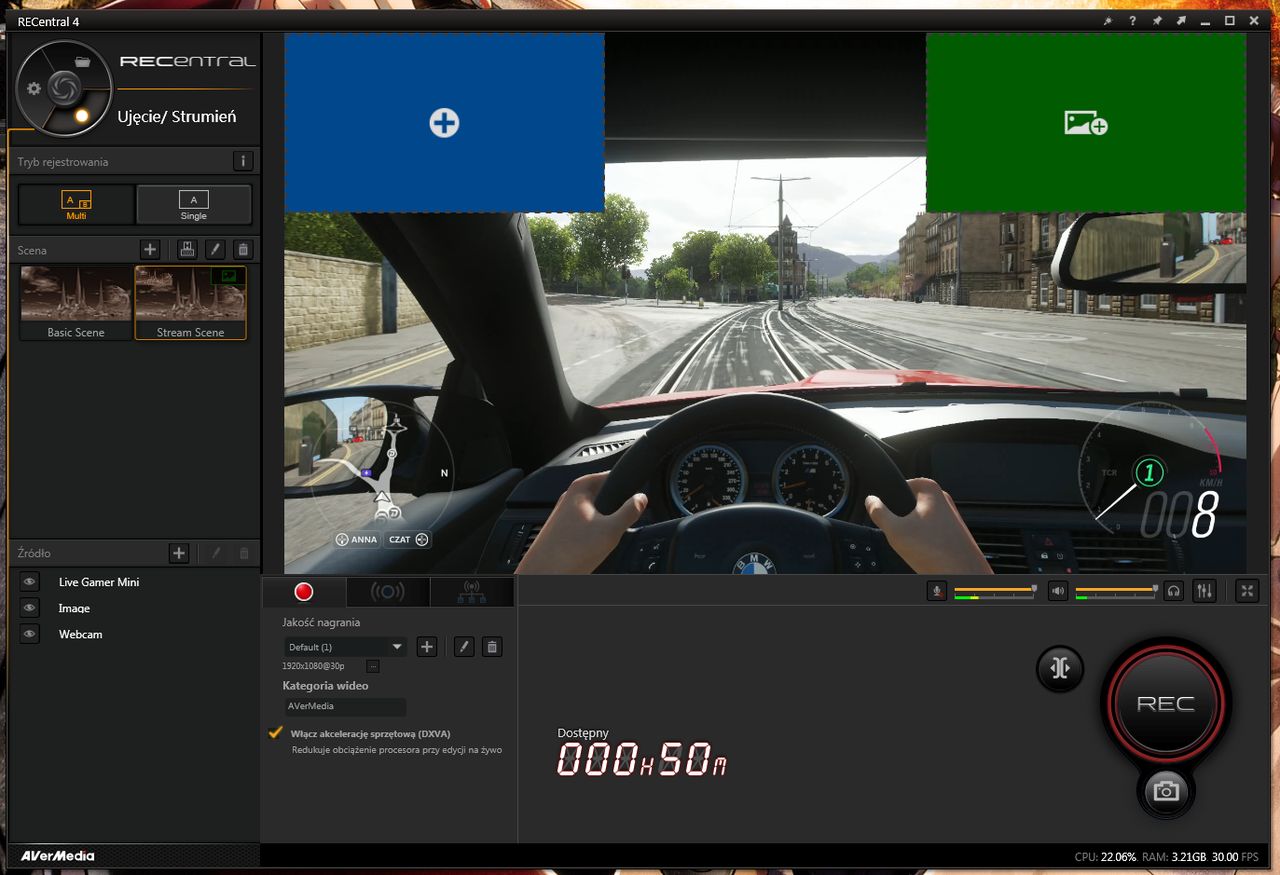Open the settings gear in the mode wheel
Image resolution: width=1280 pixels, height=875 pixels.
34,89
